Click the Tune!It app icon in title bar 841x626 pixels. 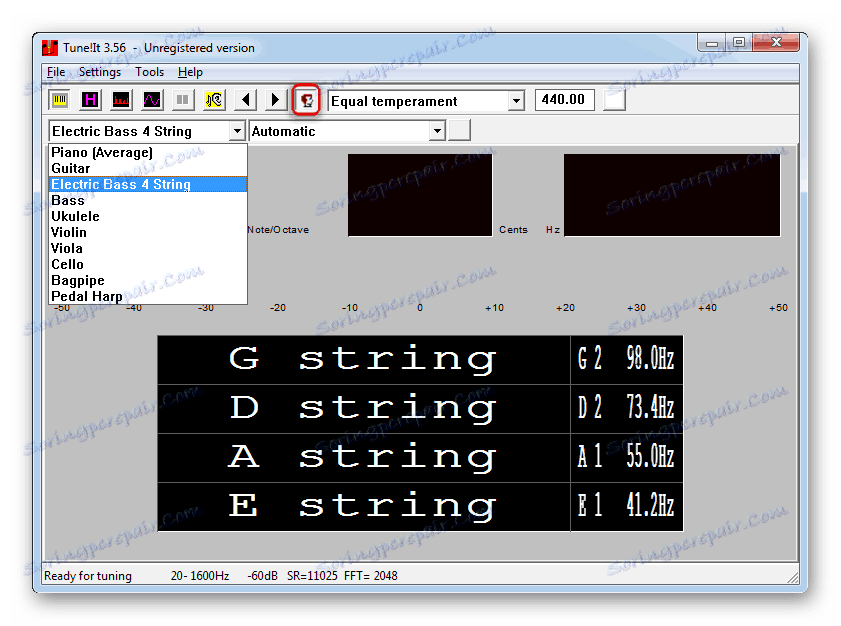click(x=50, y=48)
